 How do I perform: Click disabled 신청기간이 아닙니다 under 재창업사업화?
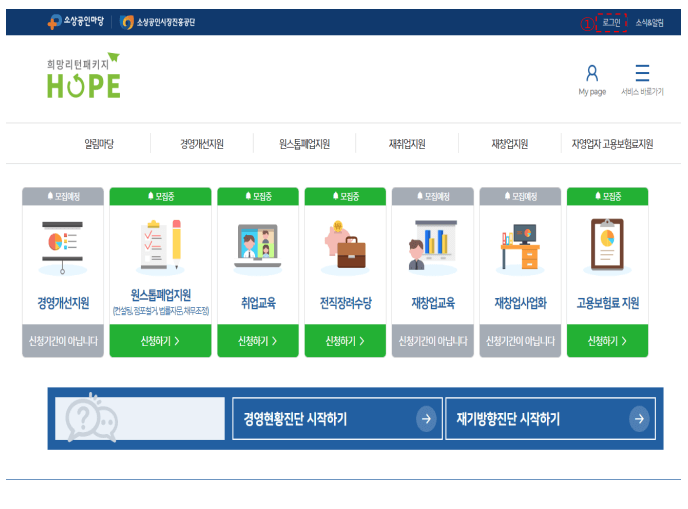(x=520, y=341)
